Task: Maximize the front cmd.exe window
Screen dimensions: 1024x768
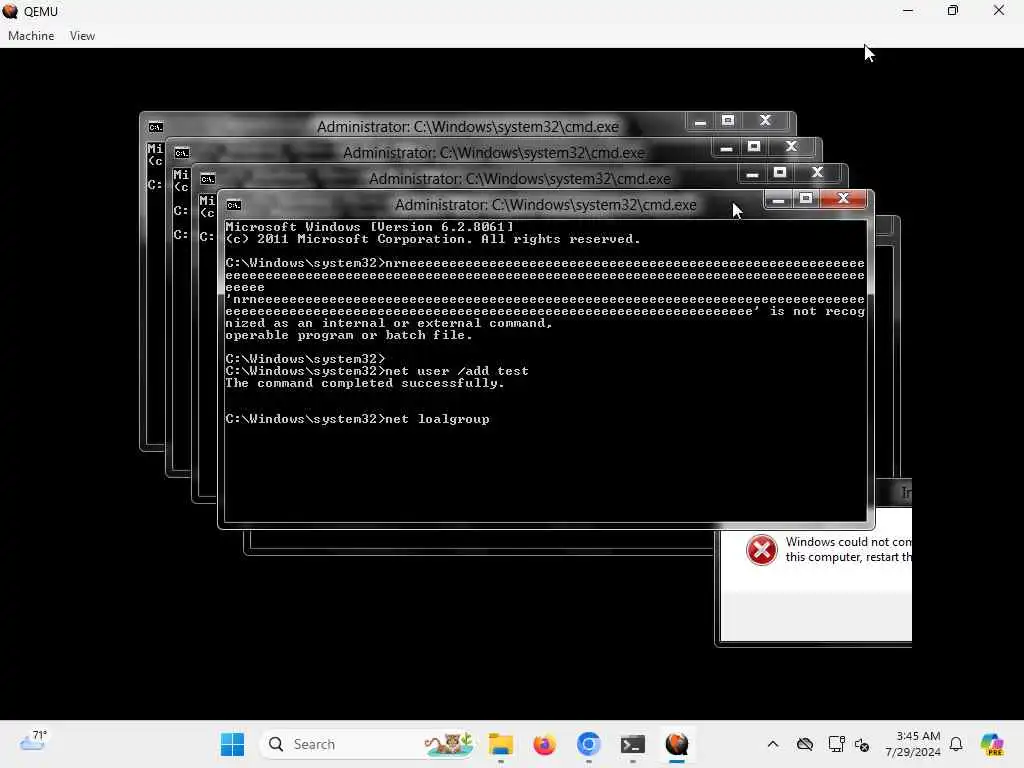Action: point(806,199)
